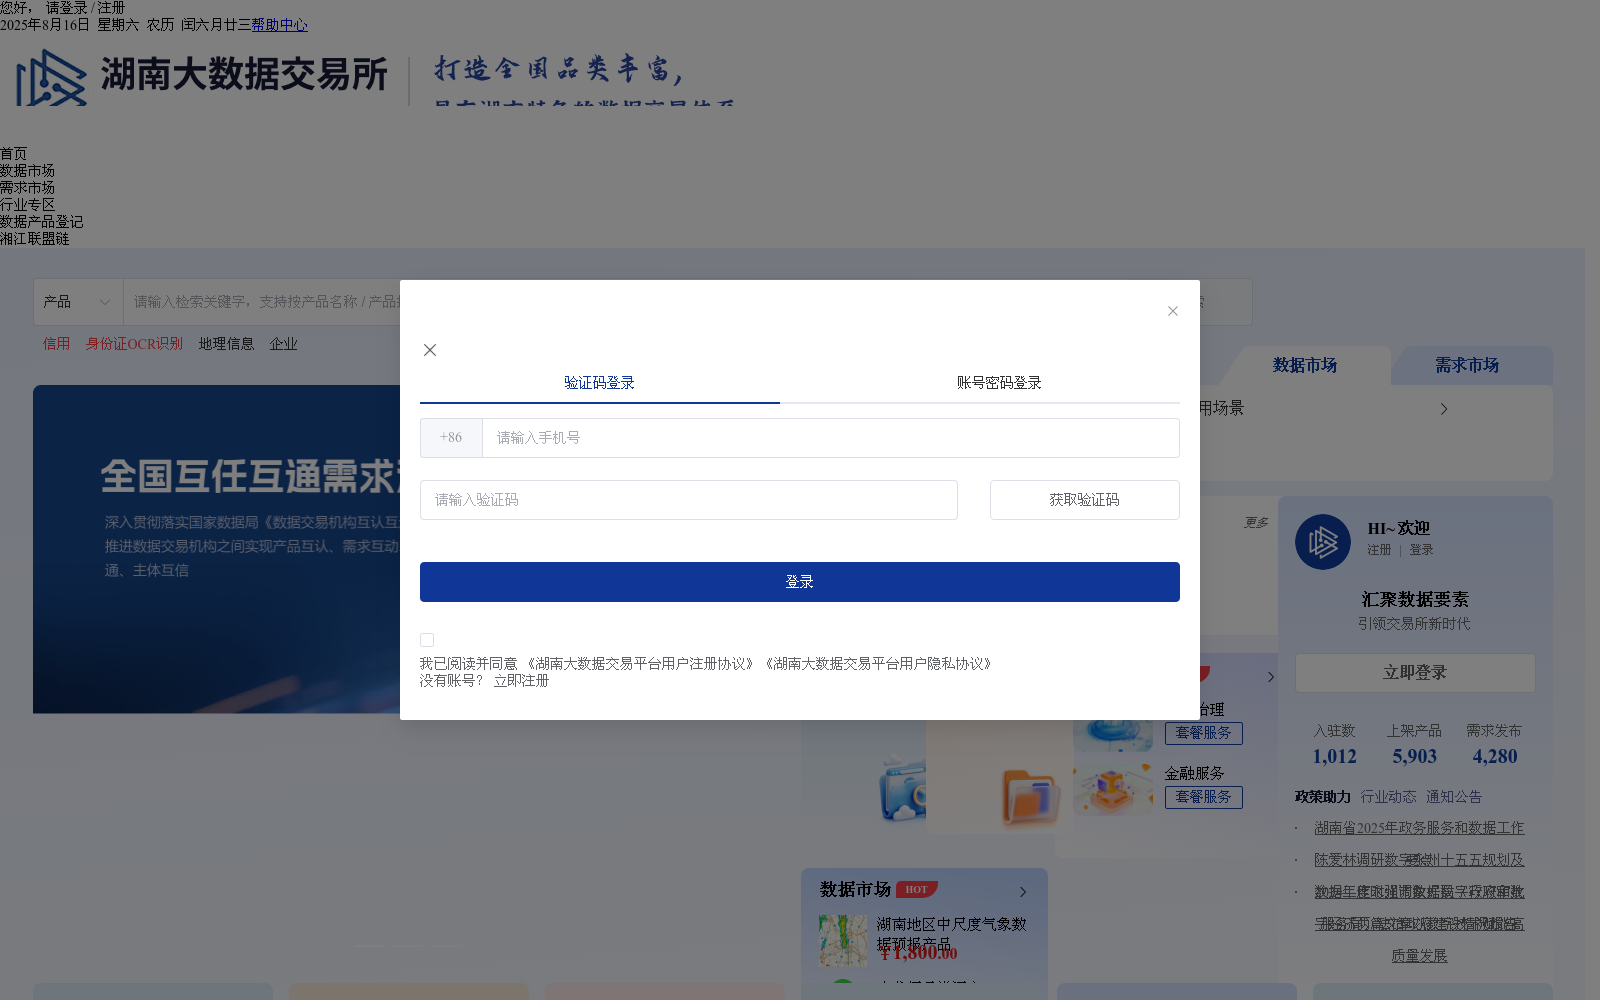Select the 数据市场 tab on the right panel
This screenshot has width=1600, height=1000.
pyautogui.click(x=1305, y=366)
